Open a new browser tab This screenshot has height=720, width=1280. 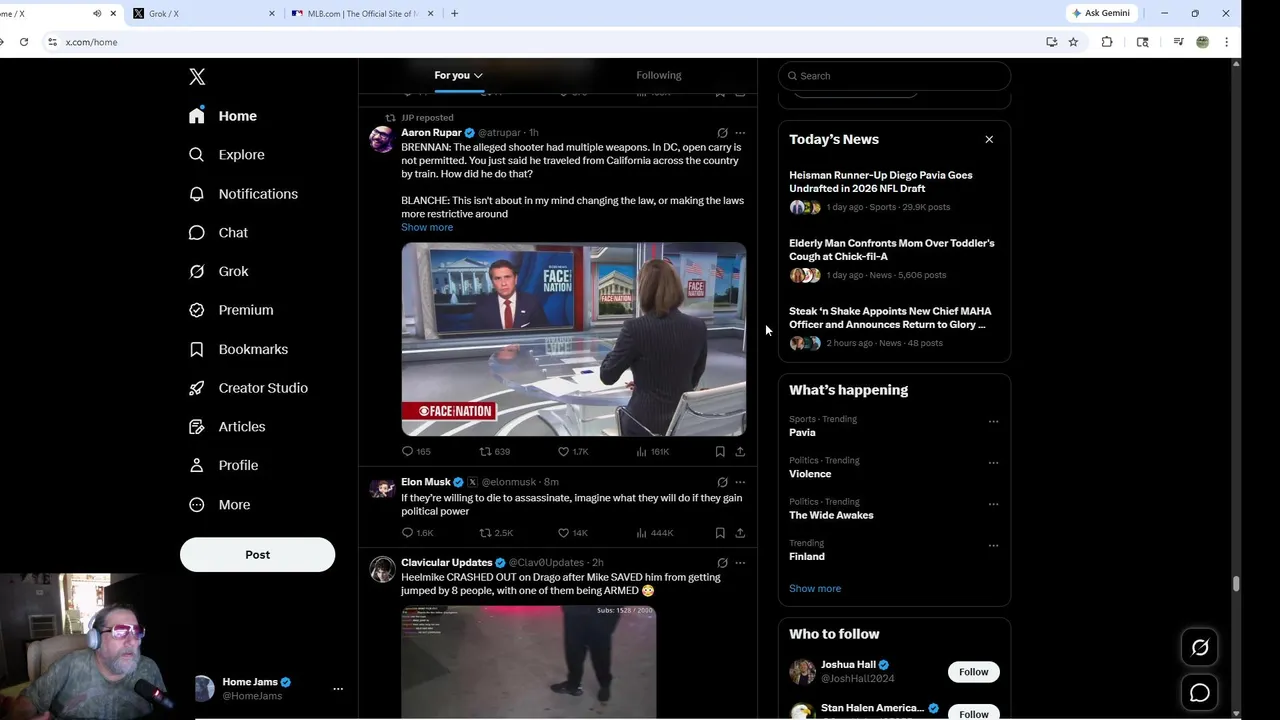[454, 14]
